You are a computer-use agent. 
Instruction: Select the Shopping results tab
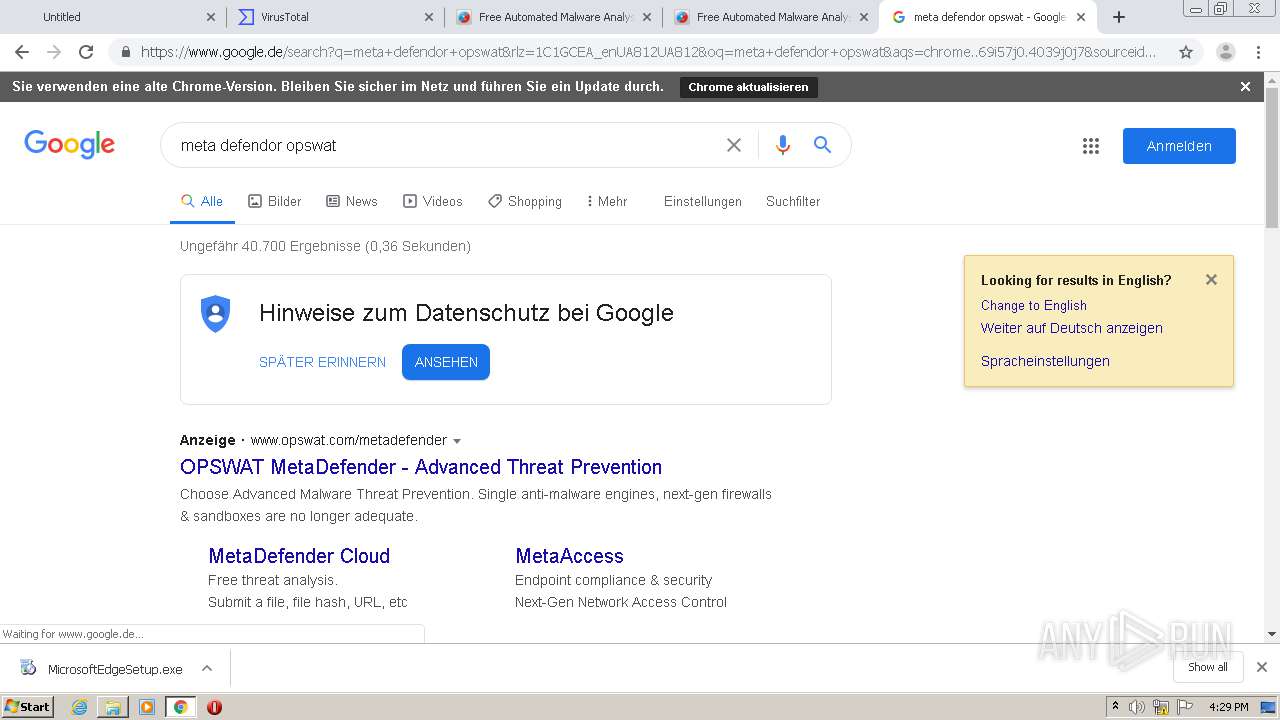click(525, 201)
